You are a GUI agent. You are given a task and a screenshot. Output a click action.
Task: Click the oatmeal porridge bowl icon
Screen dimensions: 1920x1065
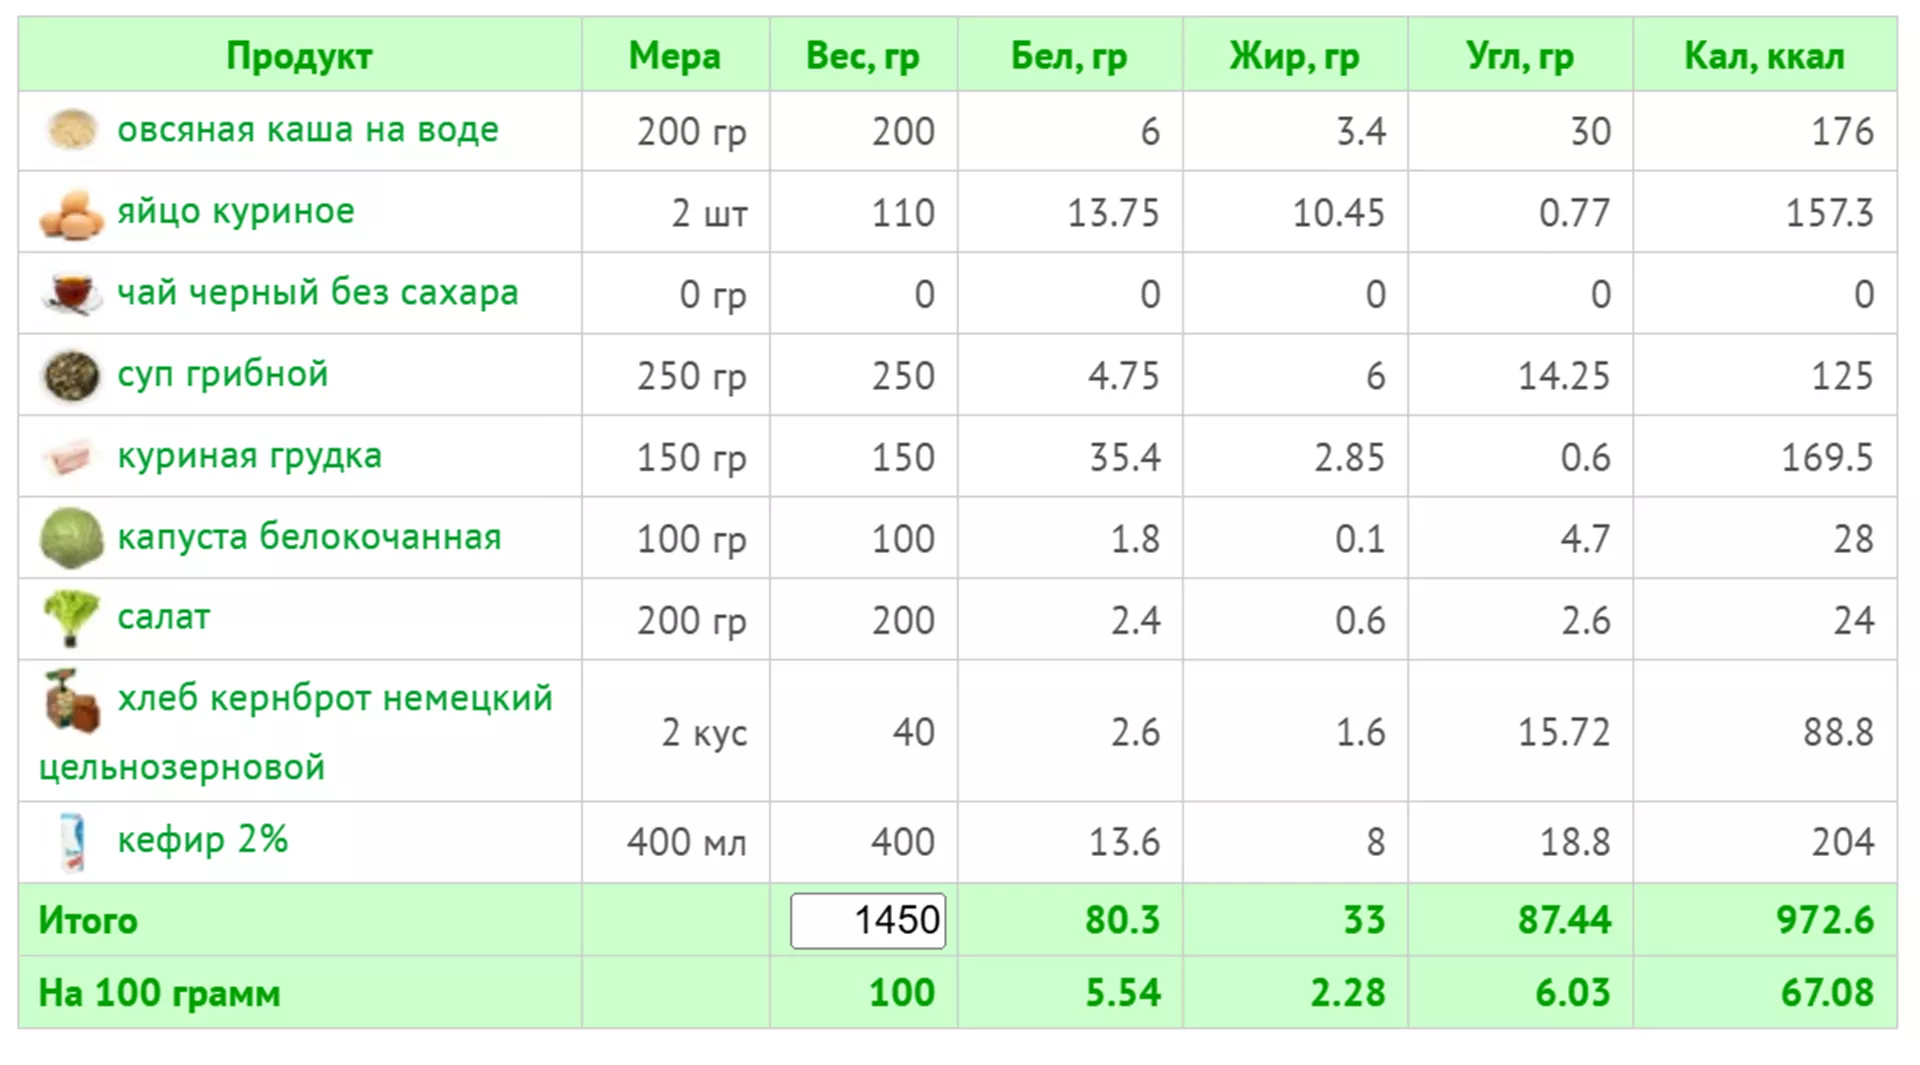(71, 130)
